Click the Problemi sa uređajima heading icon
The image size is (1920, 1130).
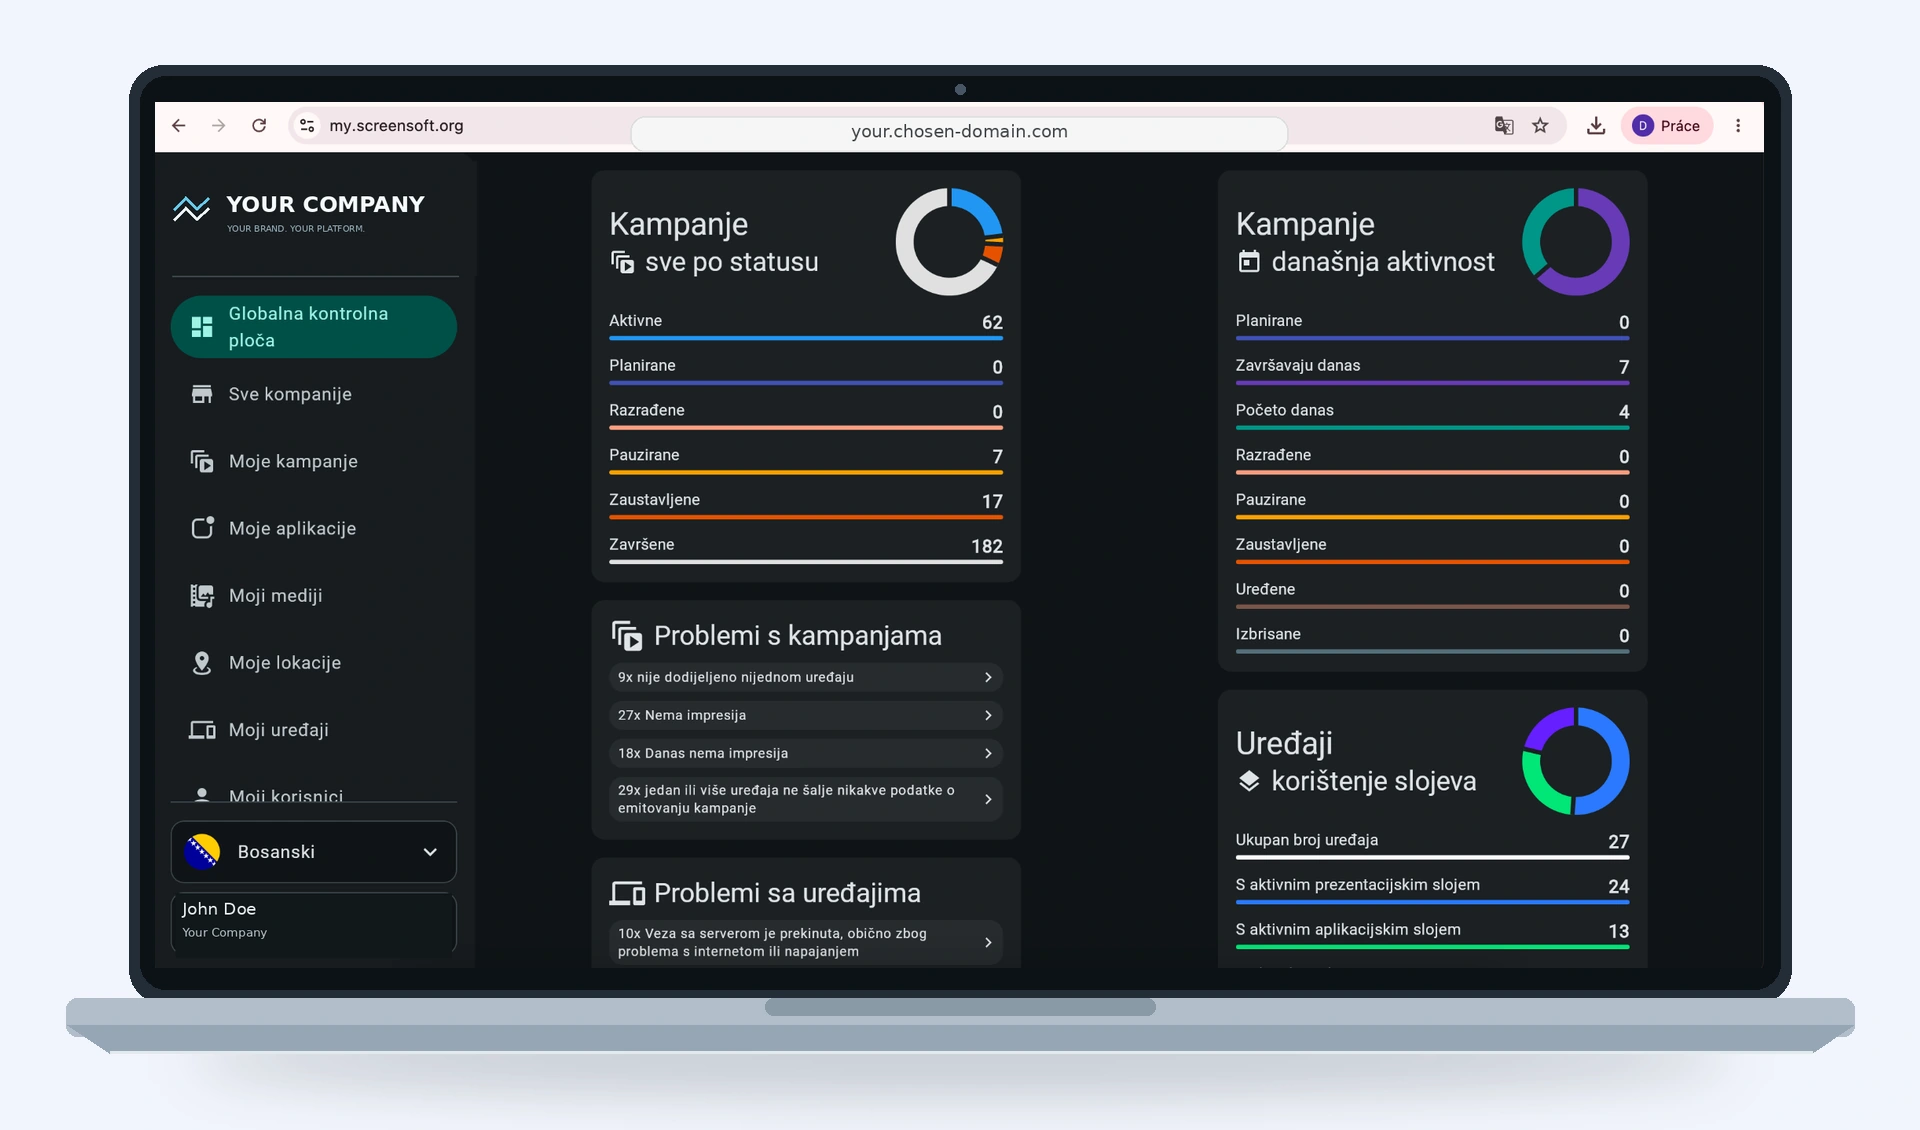pos(627,893)
